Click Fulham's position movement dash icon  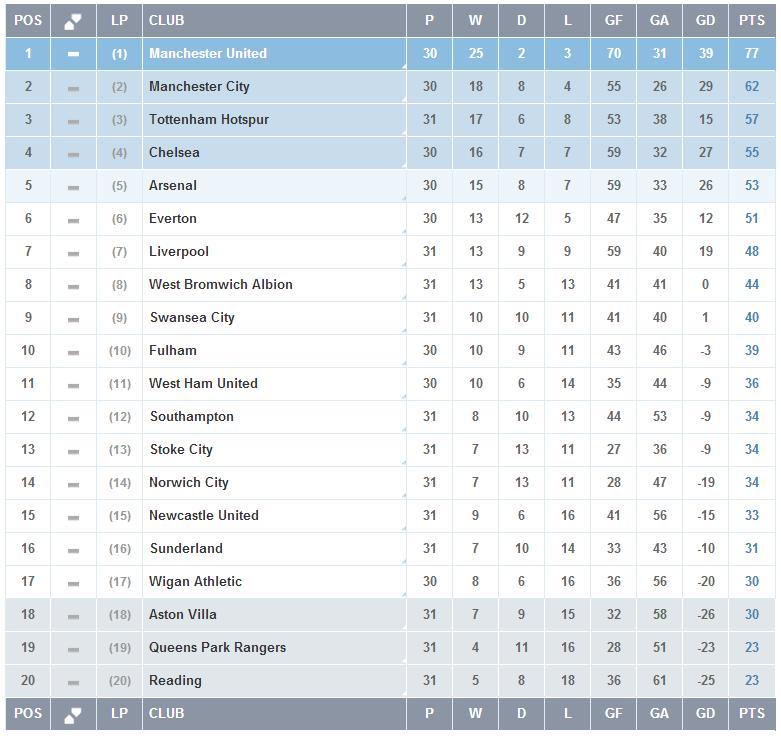73,351
